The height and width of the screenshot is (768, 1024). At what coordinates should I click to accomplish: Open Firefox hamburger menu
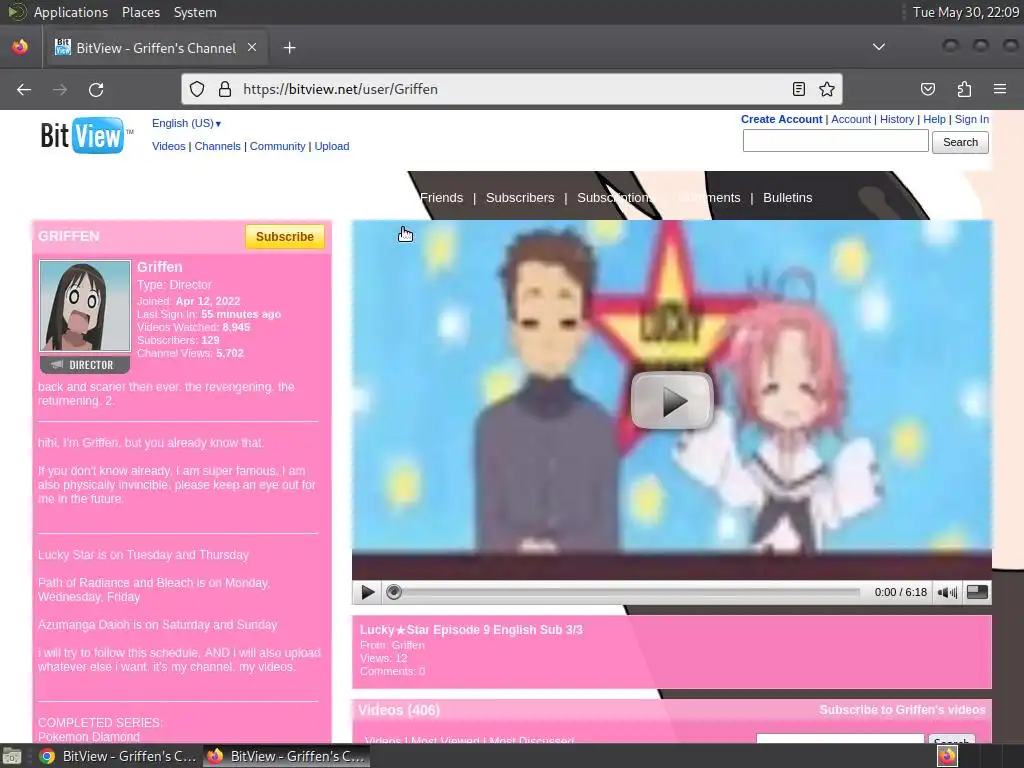click(1000, 89)
